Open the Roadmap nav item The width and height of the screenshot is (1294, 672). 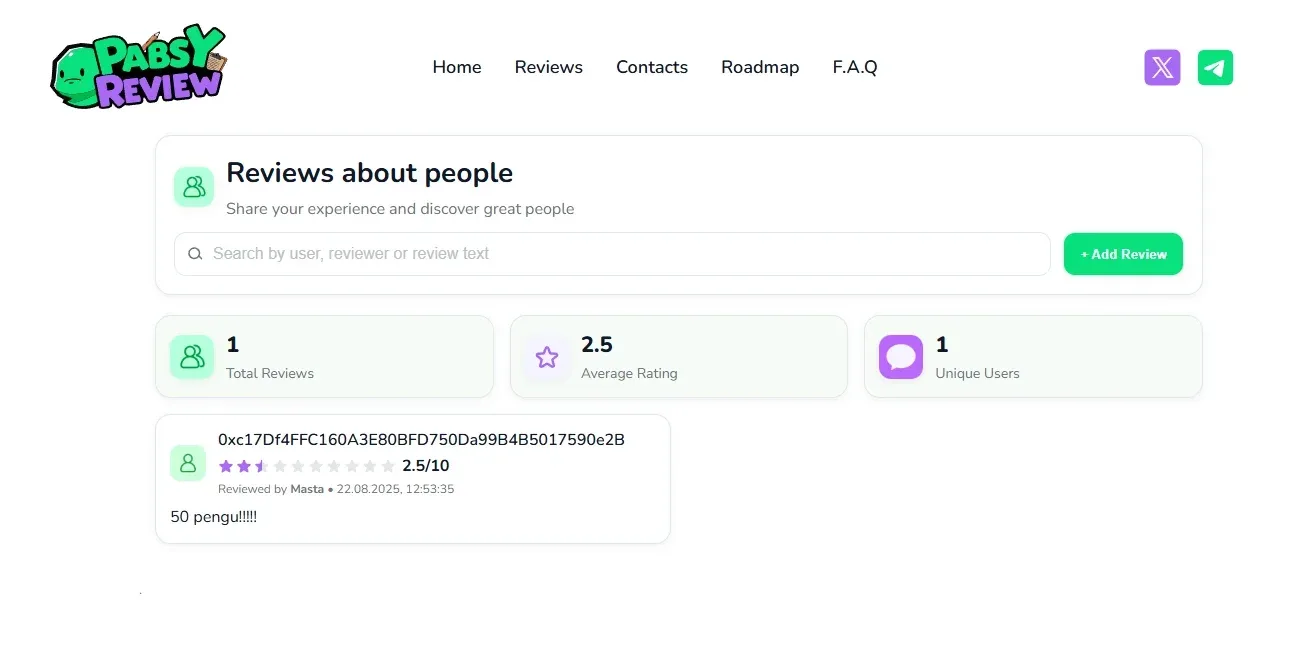(x=760, y=67)
